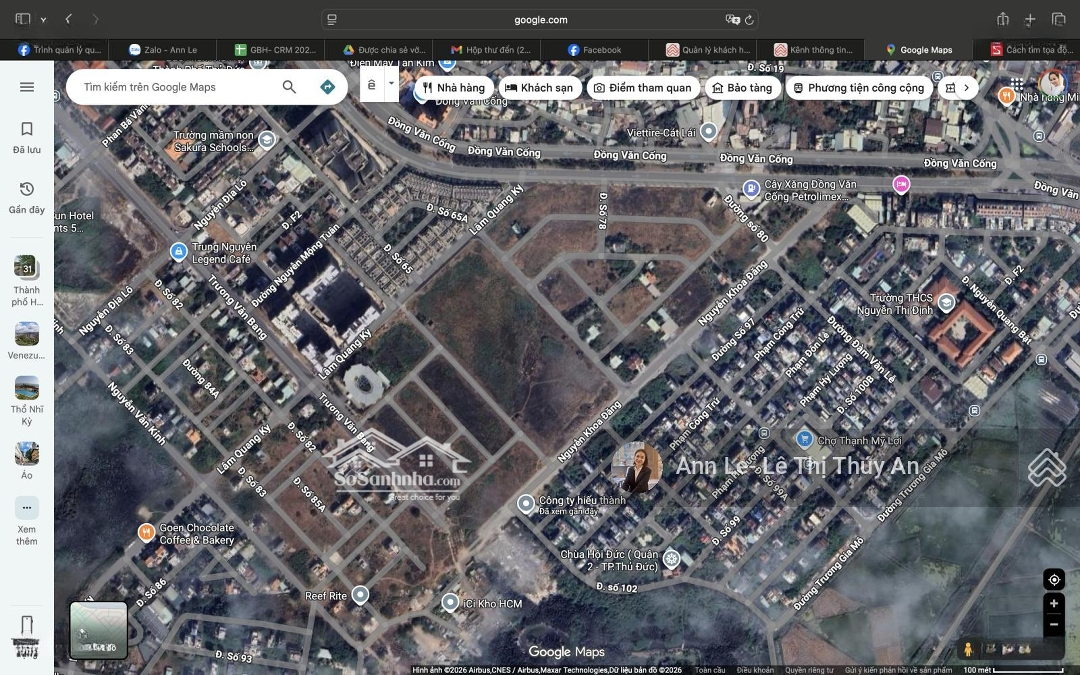1080x675 pixels.
Task: Zoom in with the plus button
Action: (x=1053, y=604)
